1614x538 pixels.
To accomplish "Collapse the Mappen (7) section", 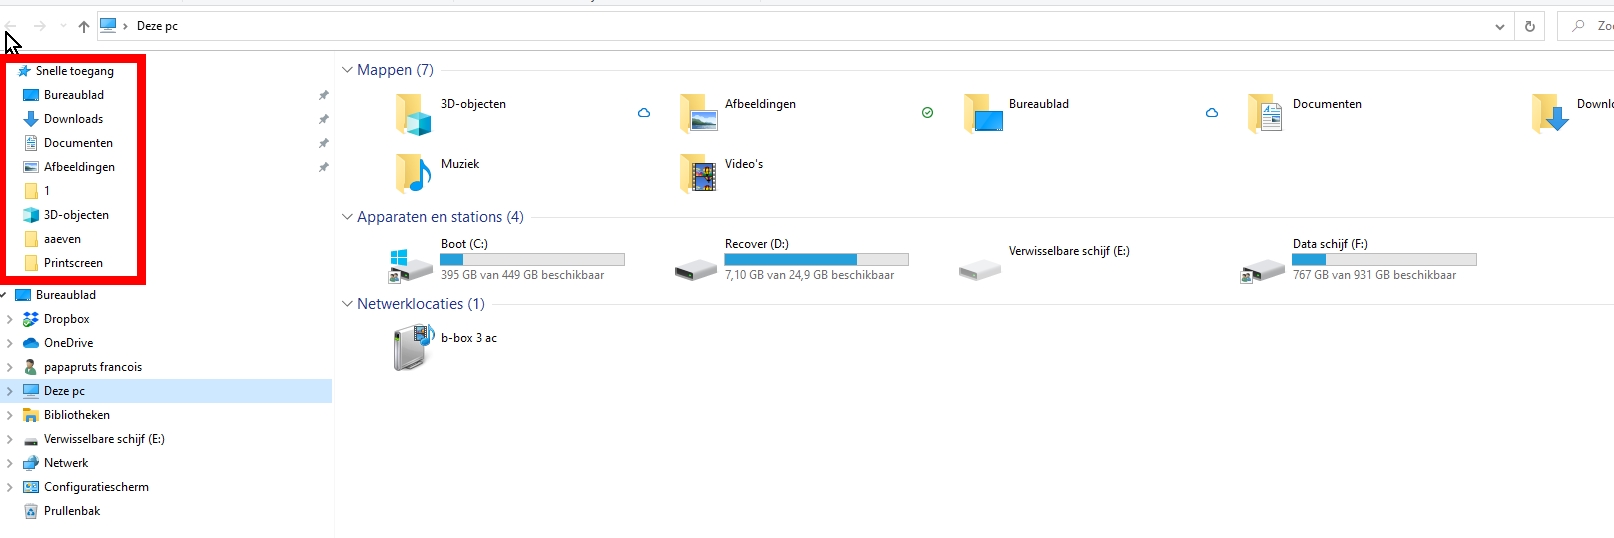I will point(347,70).
